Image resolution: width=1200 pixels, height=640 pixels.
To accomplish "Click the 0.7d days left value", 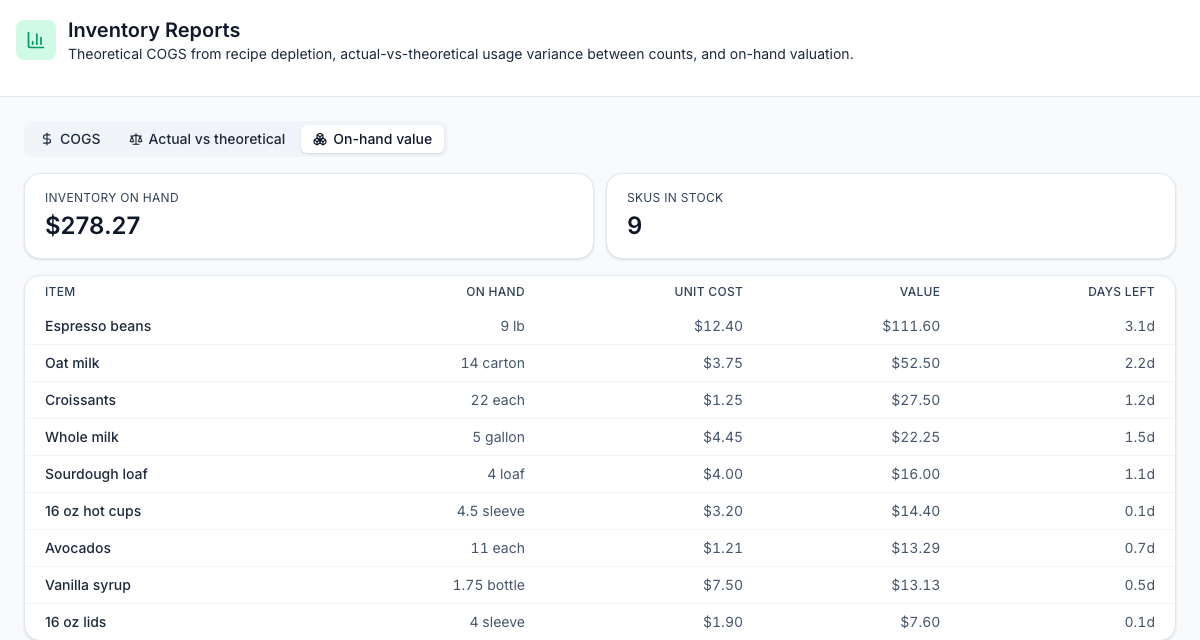I will 1140,548.
